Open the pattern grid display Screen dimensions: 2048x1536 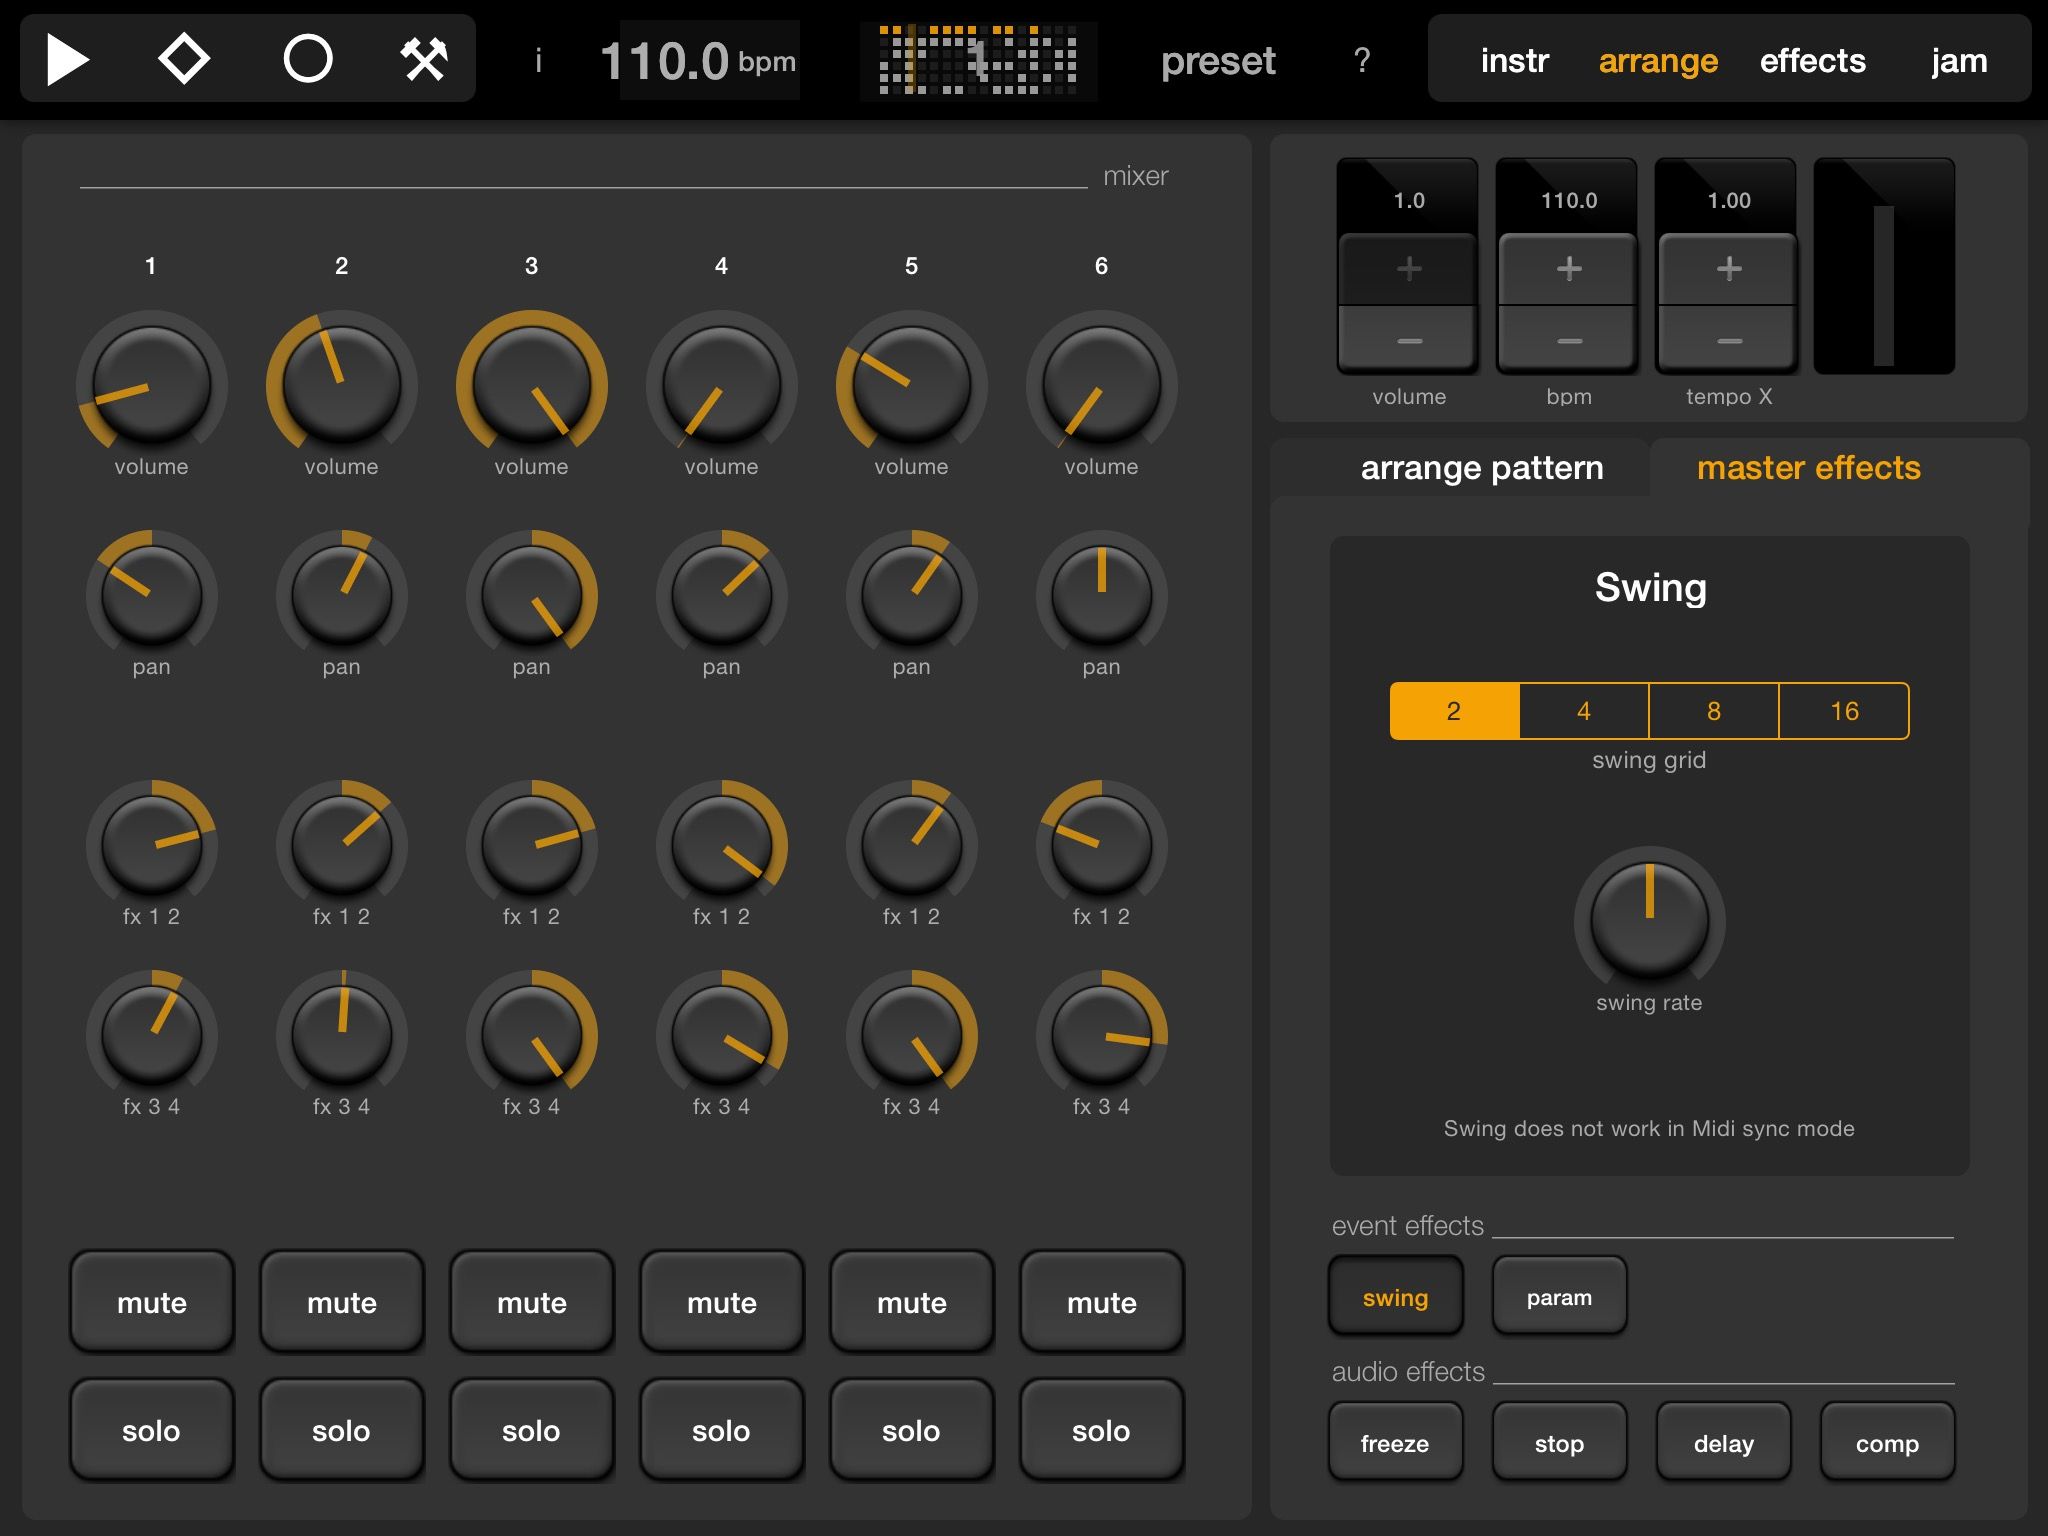point(978,60)
